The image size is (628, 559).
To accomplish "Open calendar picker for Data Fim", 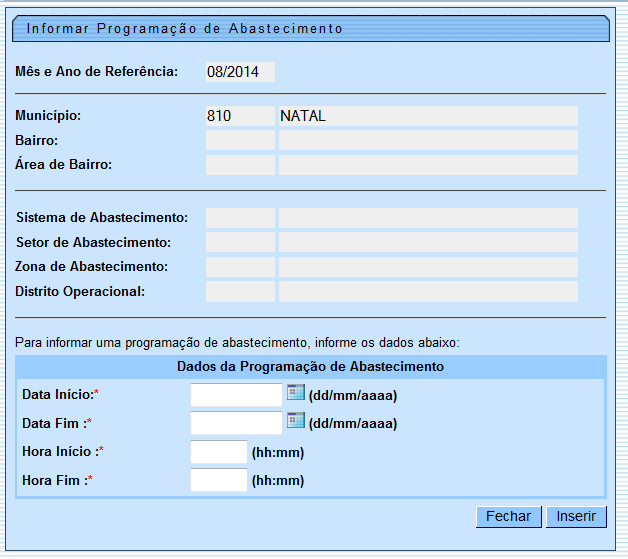I will tap(296, 420).
